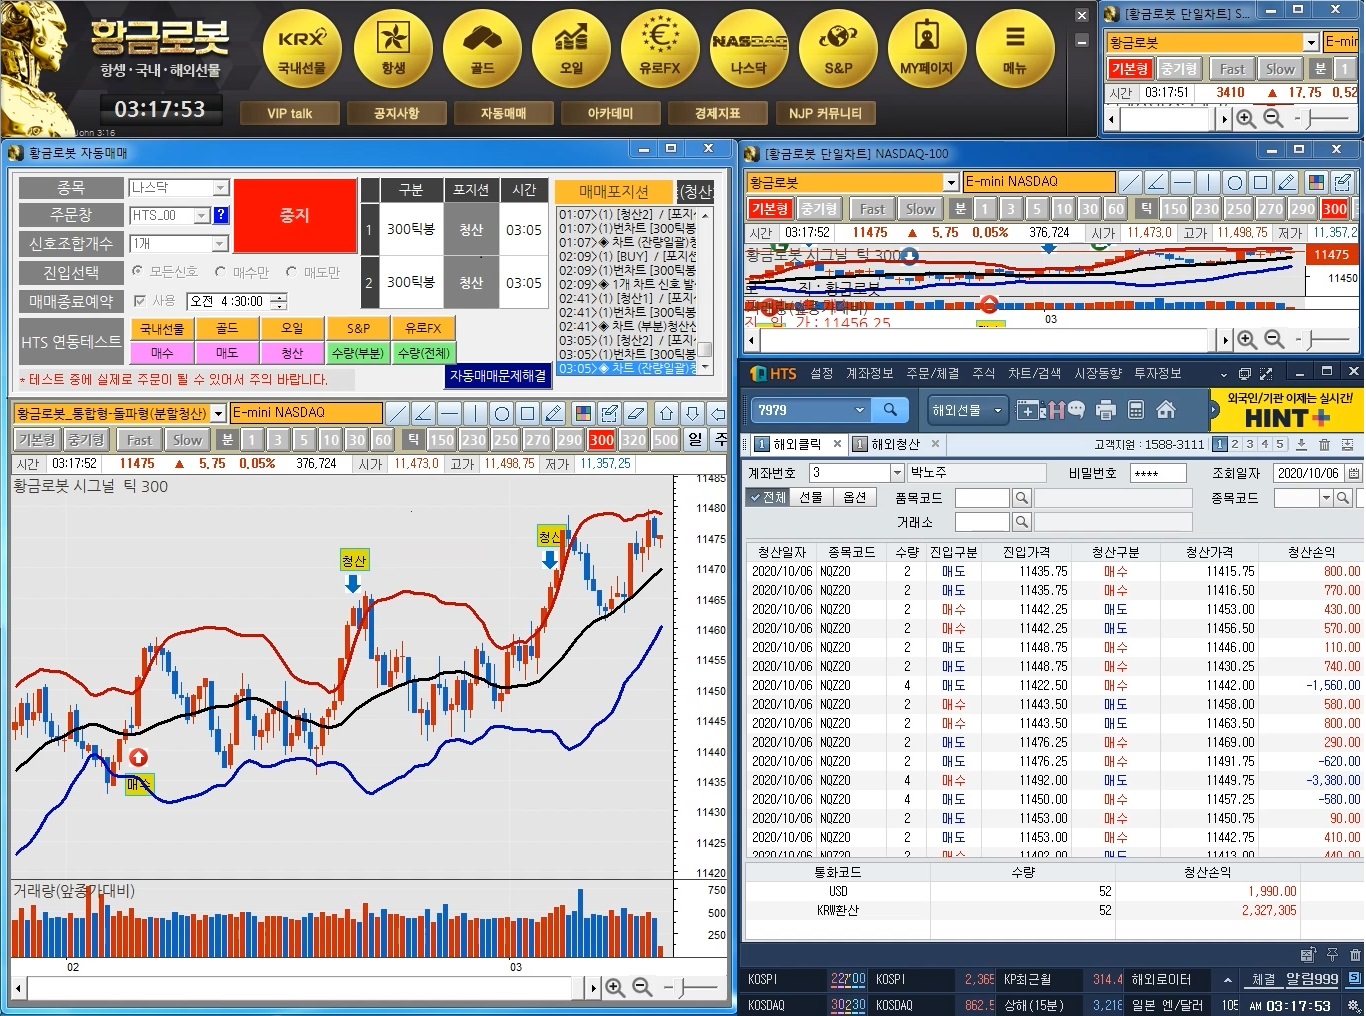The width and height of the screenshot is (1366, 1016).
Task: Click the zoom in magnifier under main chart
Action: point(615,987)
